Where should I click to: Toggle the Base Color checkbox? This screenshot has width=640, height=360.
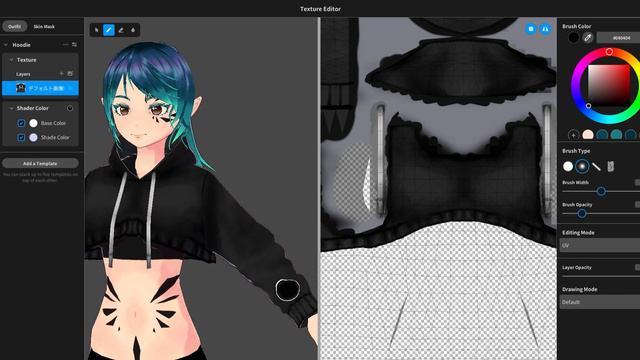click(21, 123)
